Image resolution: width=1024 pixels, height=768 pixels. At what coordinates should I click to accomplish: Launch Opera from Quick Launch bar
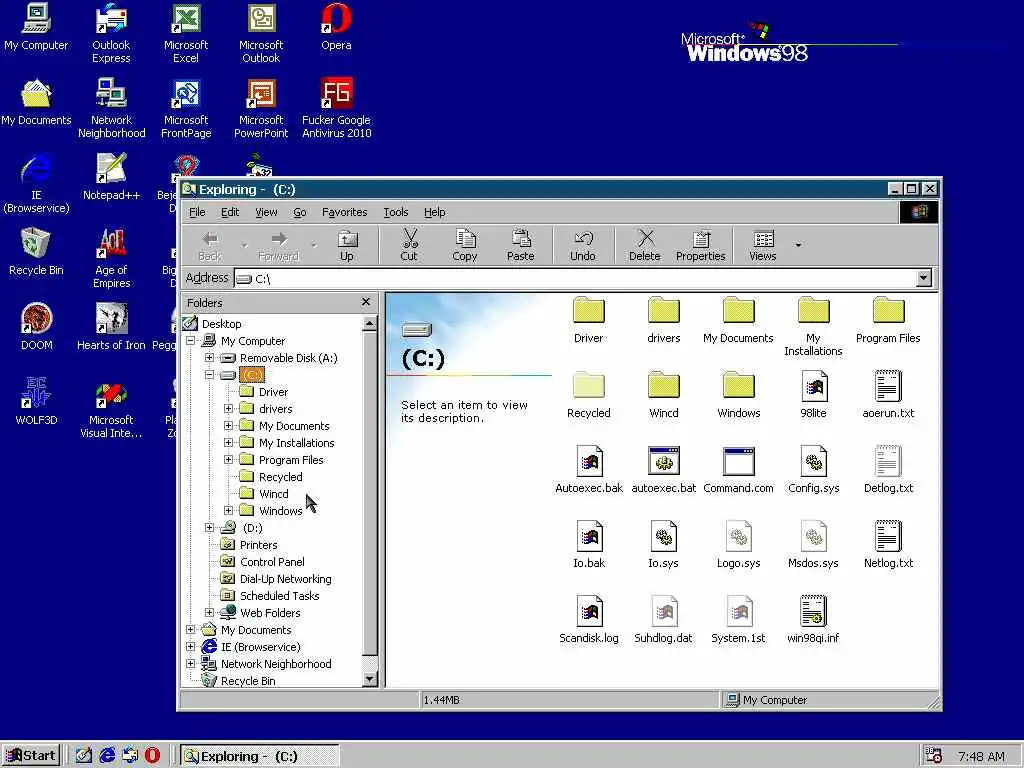point(152,756)
